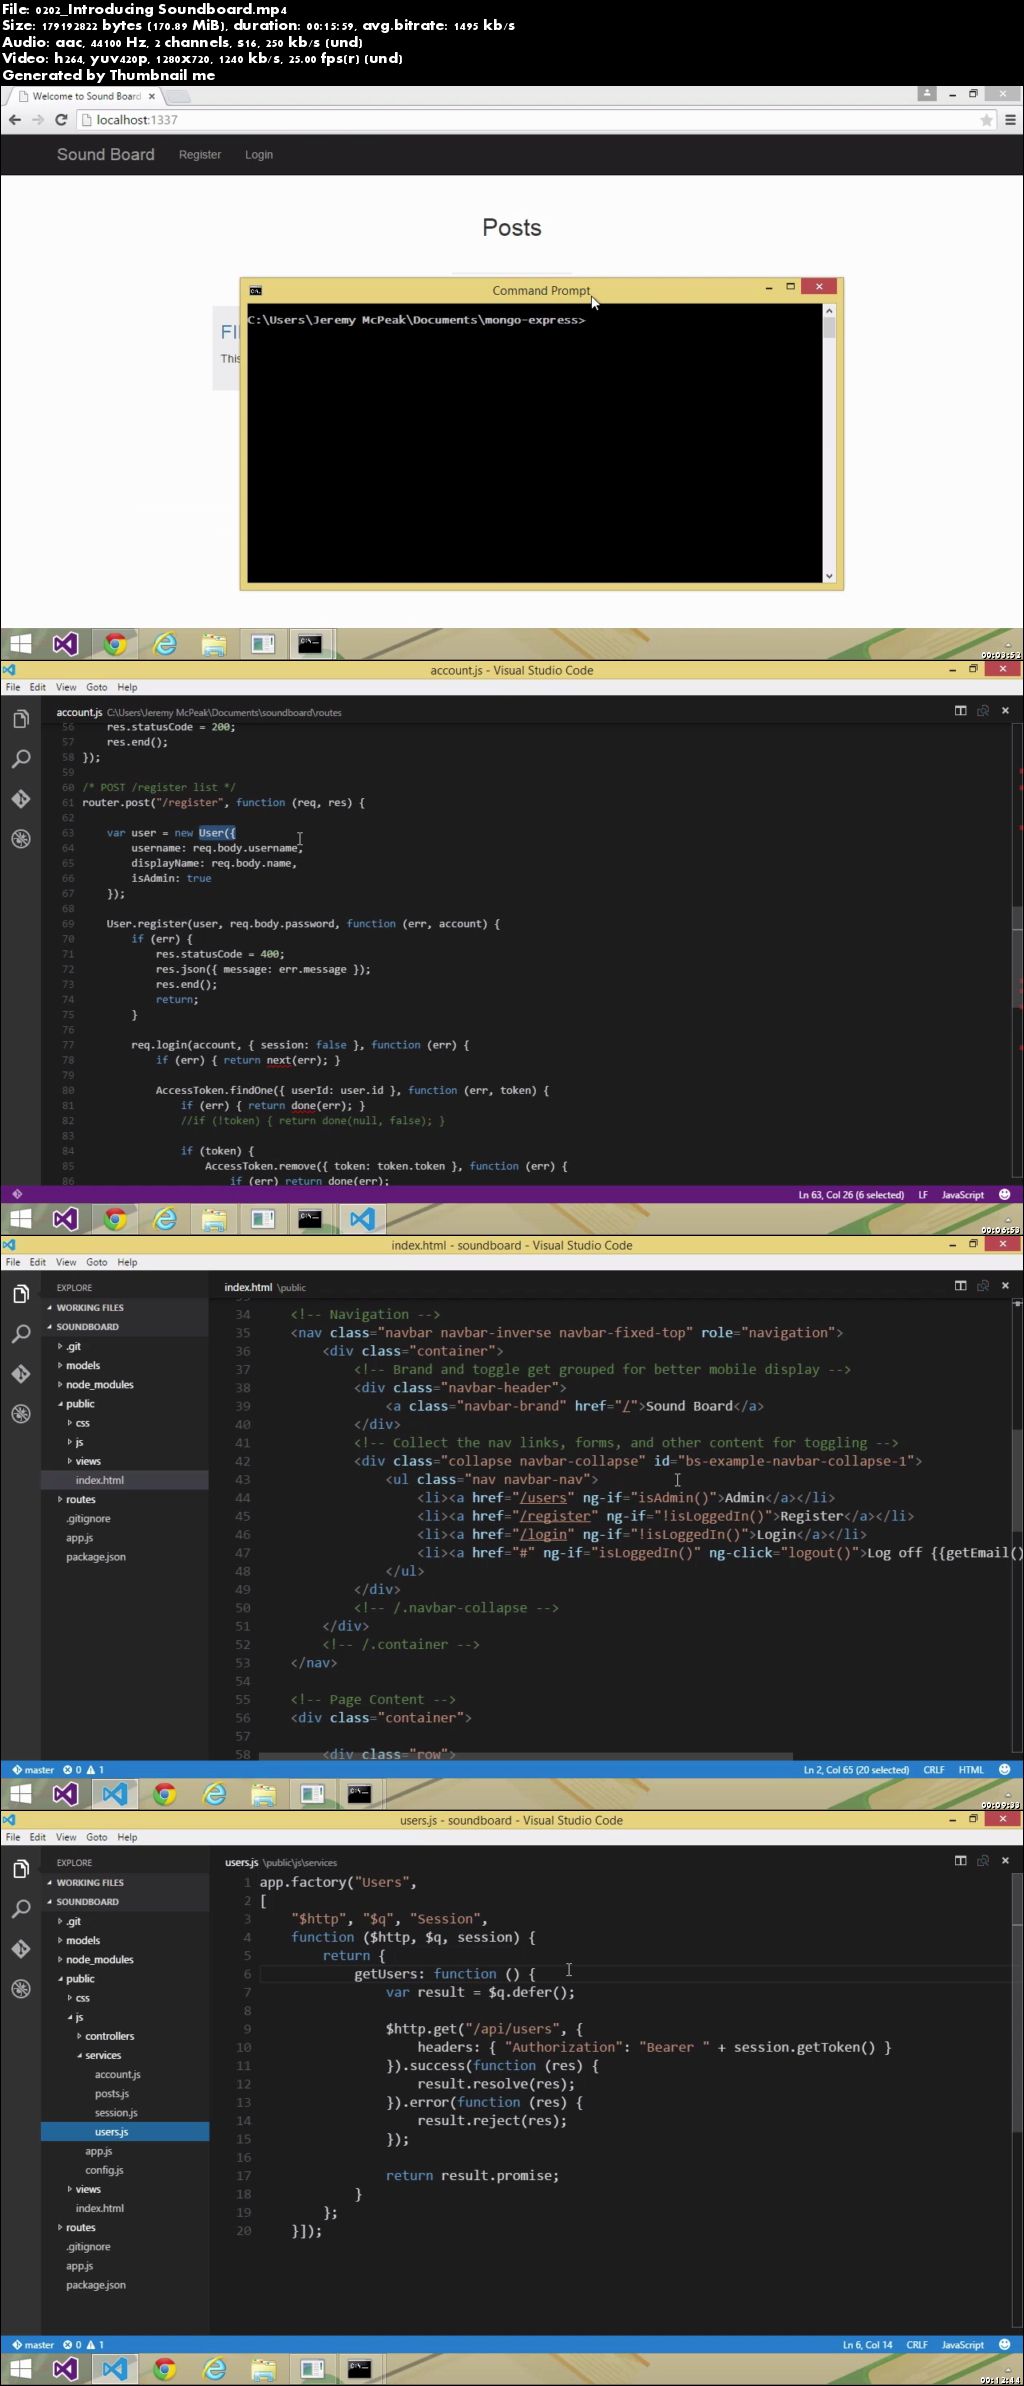Click Ln 63, Col 26 status entry
The height and width of the screenshot is (2386, 1024).
851,1195
